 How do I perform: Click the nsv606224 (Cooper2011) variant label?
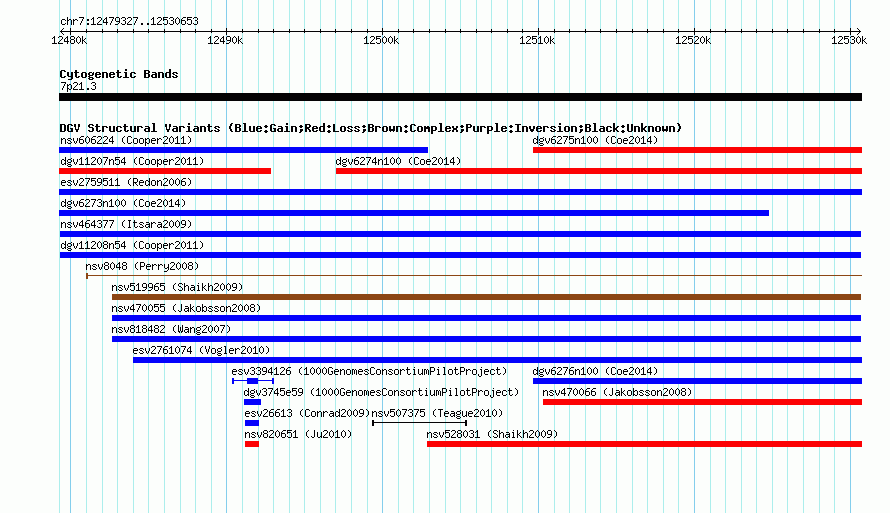[x=126, y=140]
